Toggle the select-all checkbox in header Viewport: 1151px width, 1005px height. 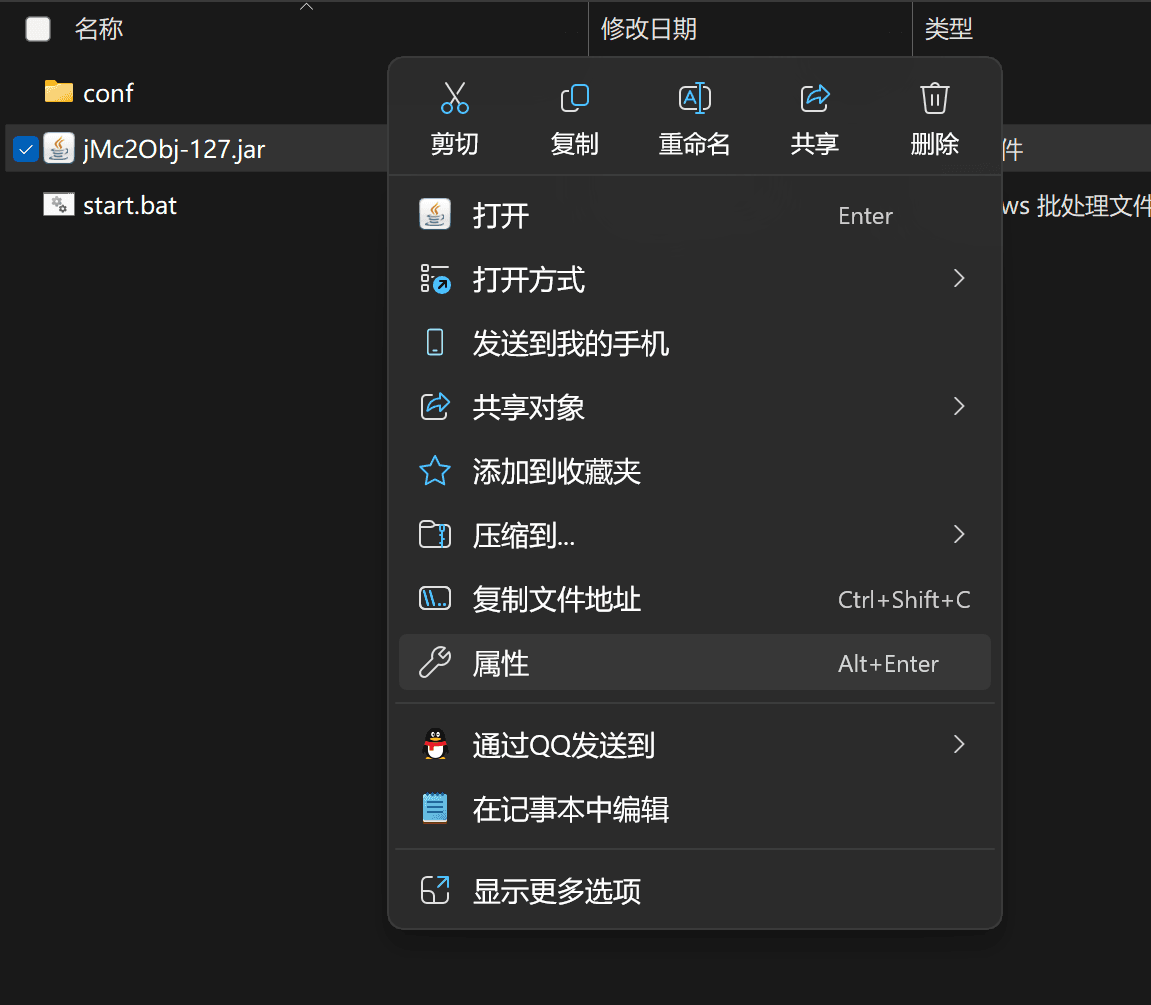[38, 29]
